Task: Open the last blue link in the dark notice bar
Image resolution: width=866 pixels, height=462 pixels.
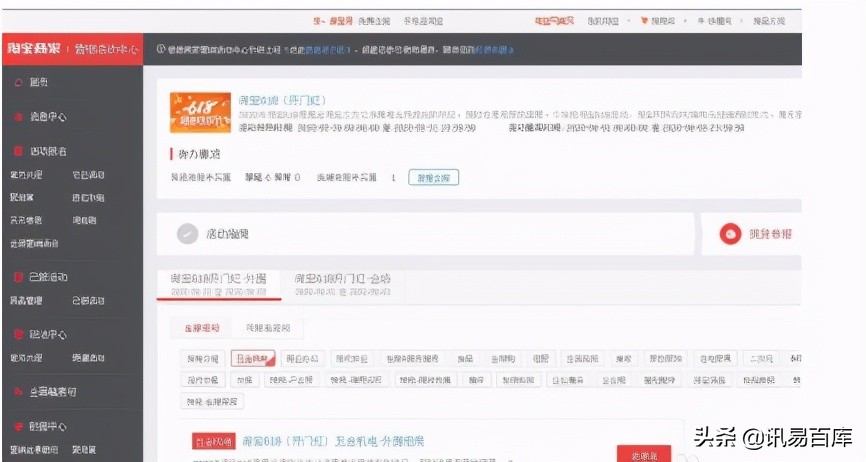Action: (494, 50)
